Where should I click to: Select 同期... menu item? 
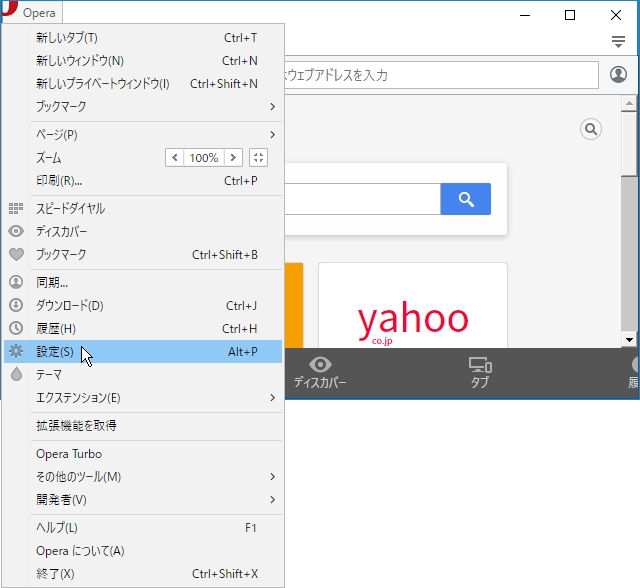click(143, 282)
